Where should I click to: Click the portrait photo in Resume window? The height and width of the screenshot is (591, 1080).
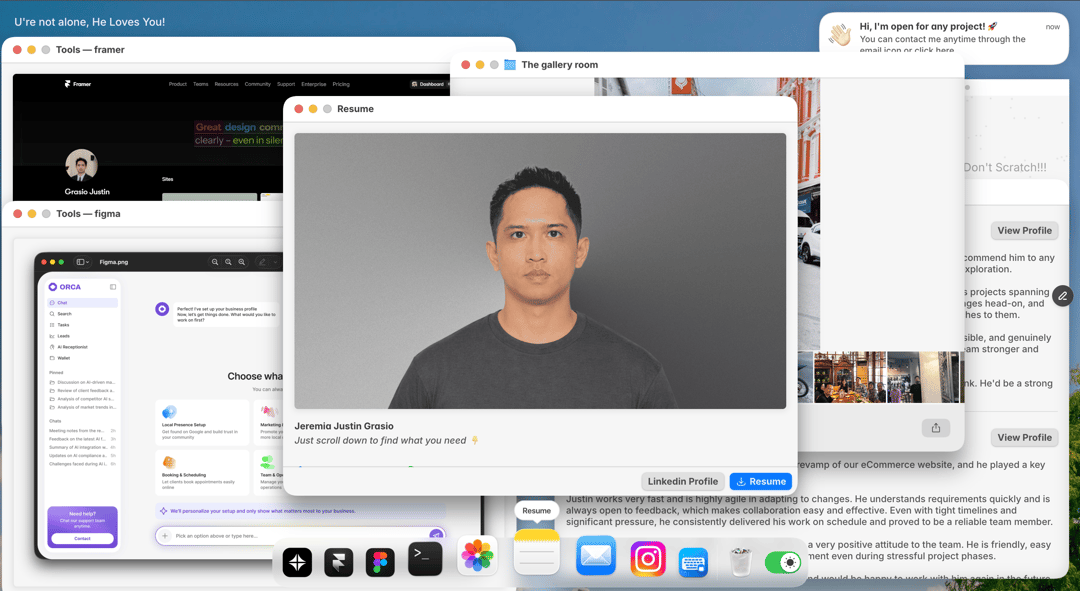pyautogui.click(x=540, y=271)
